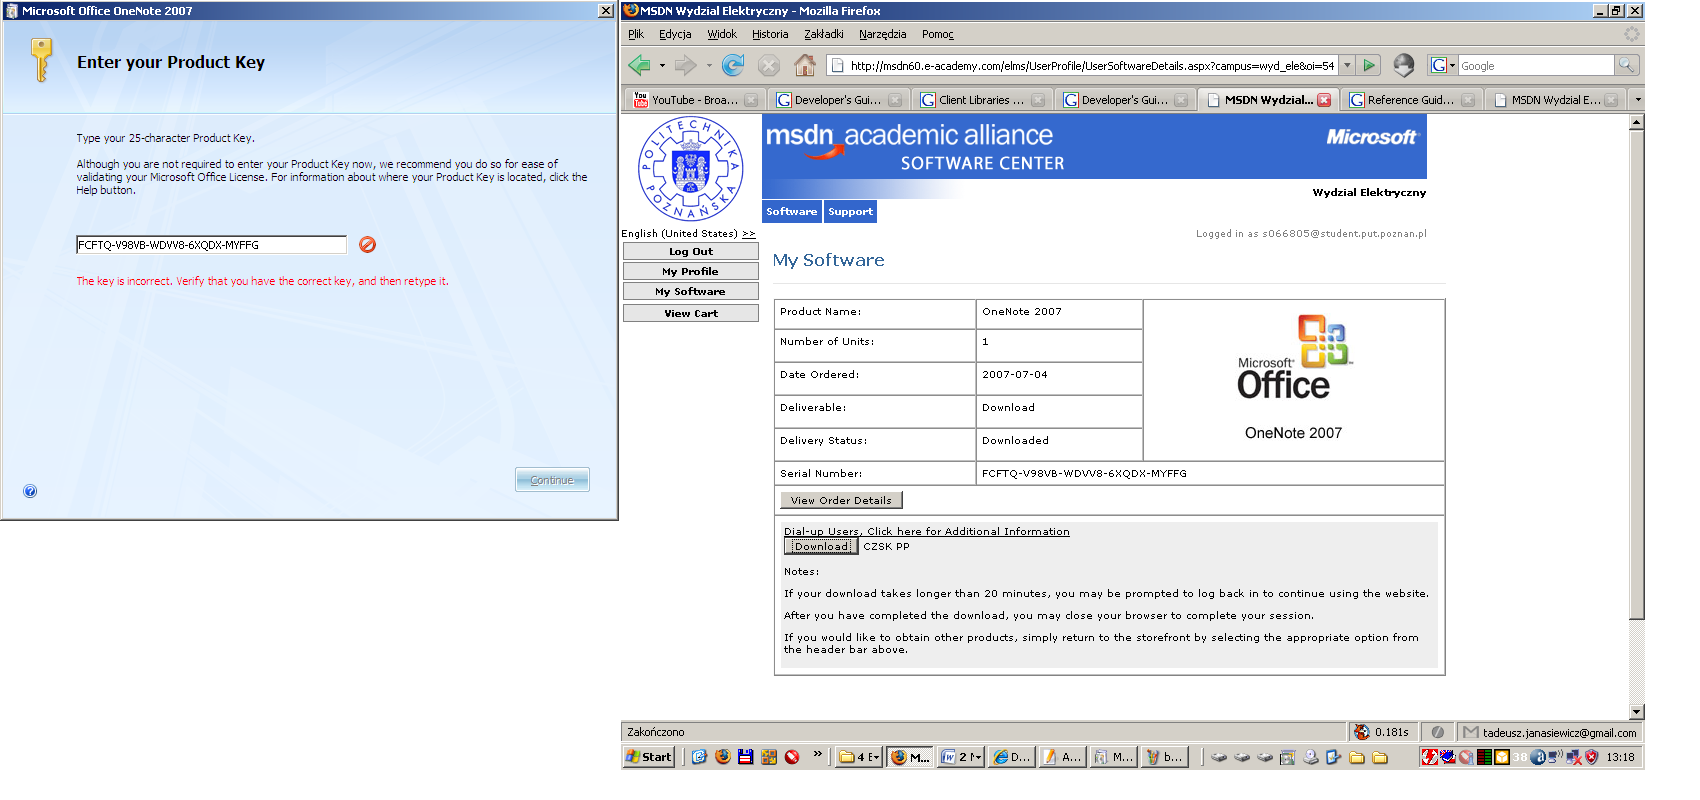The width and height of the screenshot is (1700, 800).
Task: Open the list all tabs dropdown
Action: click(1637, 100)
